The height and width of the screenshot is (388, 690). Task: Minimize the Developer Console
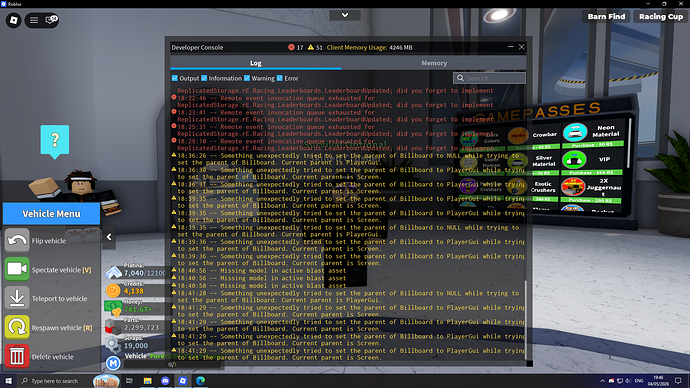click(x=510, y=47)
